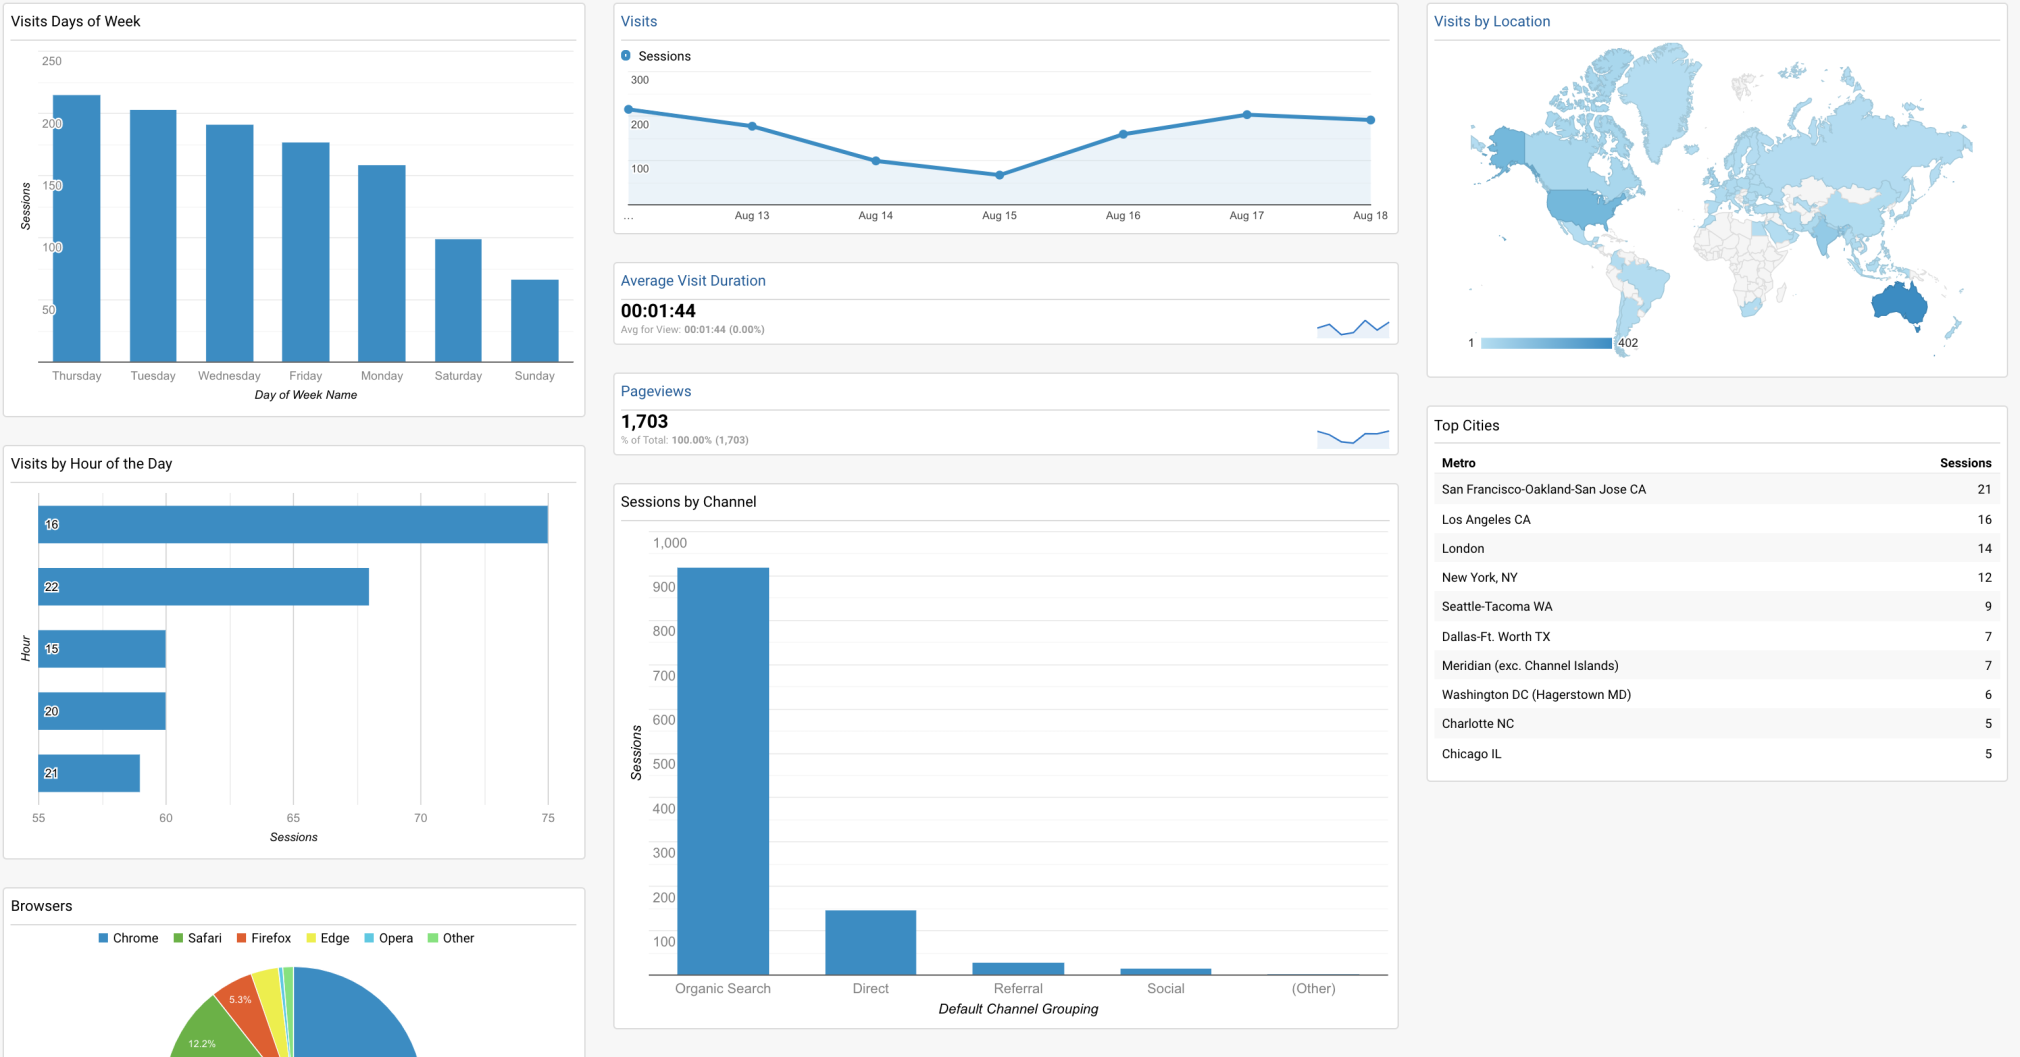Click the Average Visit Duration sparkline
The height and width of the screenshot is (1057, 2020).
click(x=1352, y=326)
